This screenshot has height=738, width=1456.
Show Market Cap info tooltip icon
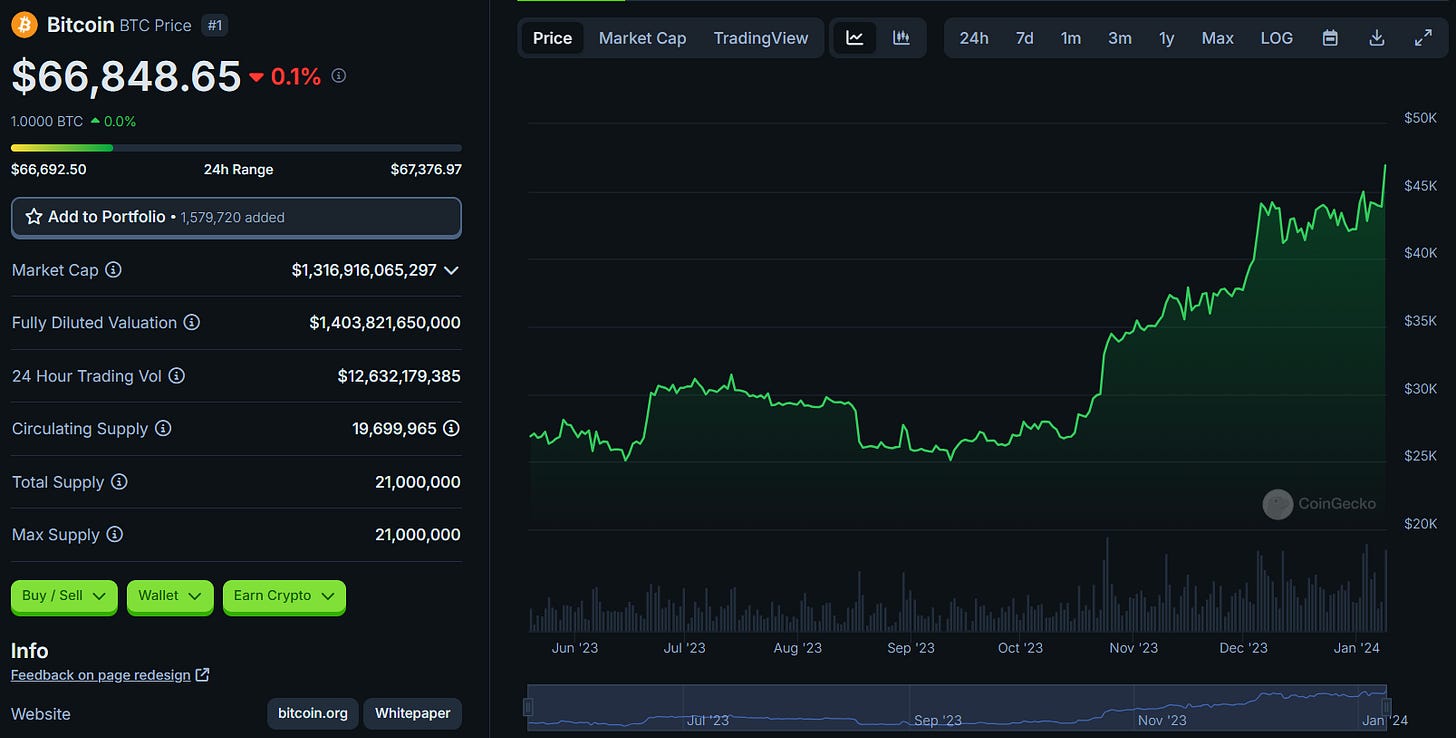tap(113, 270)
